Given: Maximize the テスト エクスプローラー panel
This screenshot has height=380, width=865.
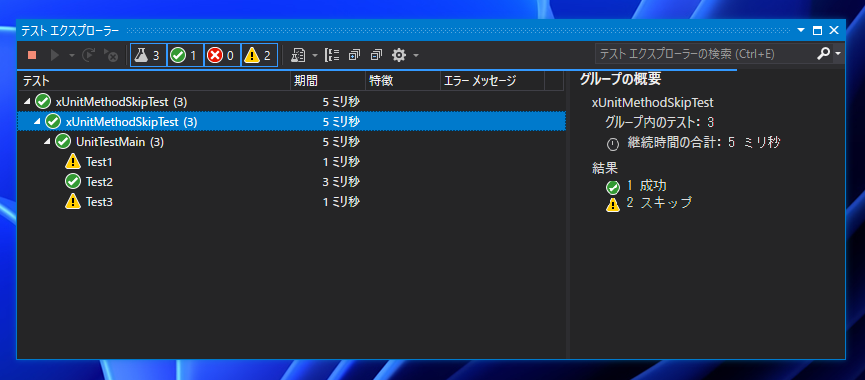Looking at the screenshot, I should (x=818, y=30).
